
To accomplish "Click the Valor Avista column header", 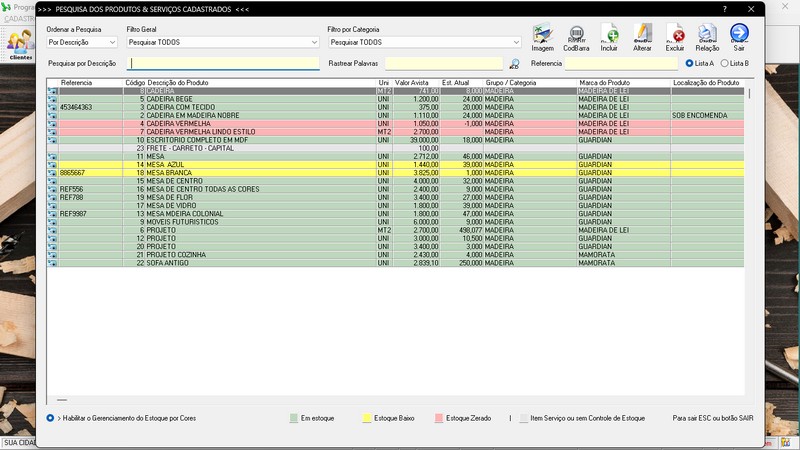I will click(x=412, y=83).
